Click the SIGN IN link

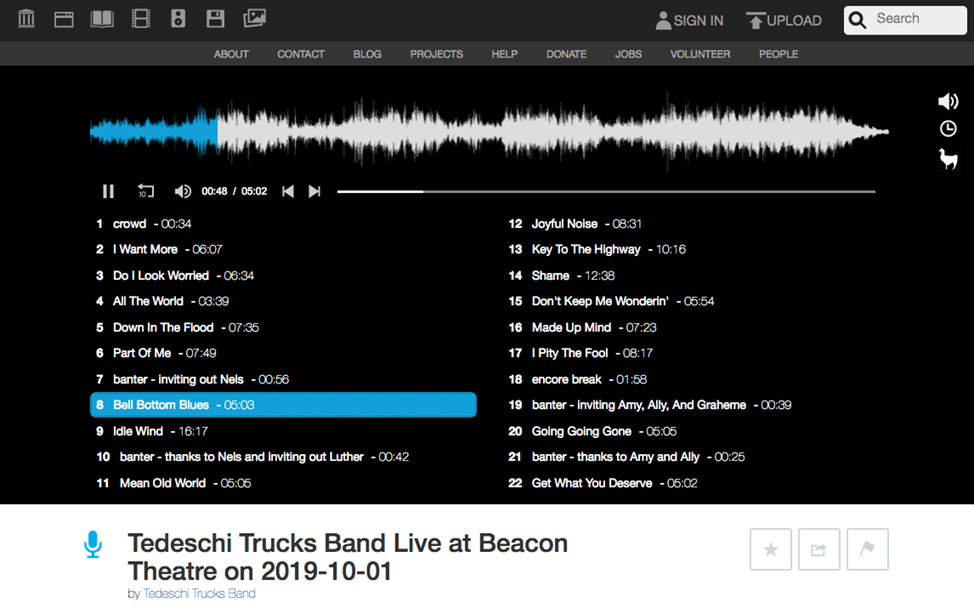[690, 21]
